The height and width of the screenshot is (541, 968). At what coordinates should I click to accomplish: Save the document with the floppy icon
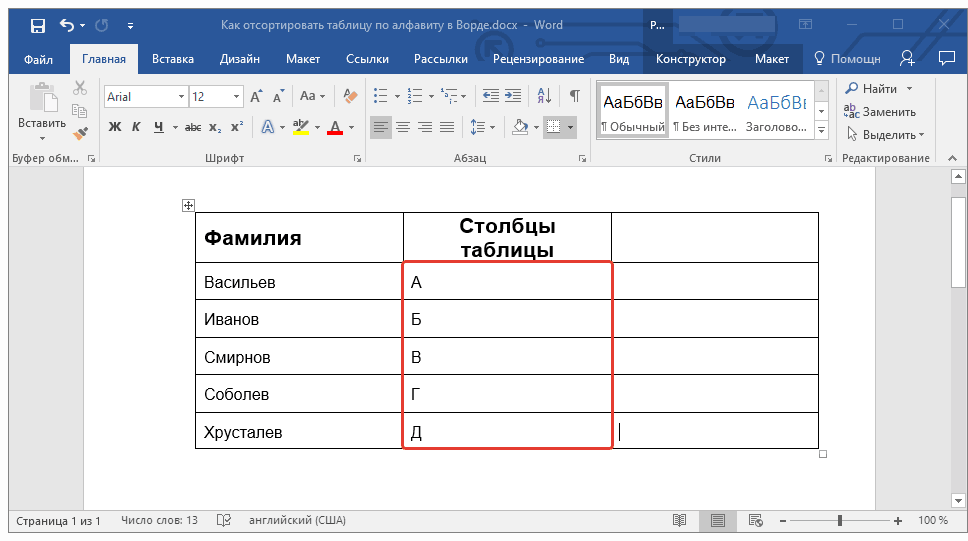[x=37, y=24]
